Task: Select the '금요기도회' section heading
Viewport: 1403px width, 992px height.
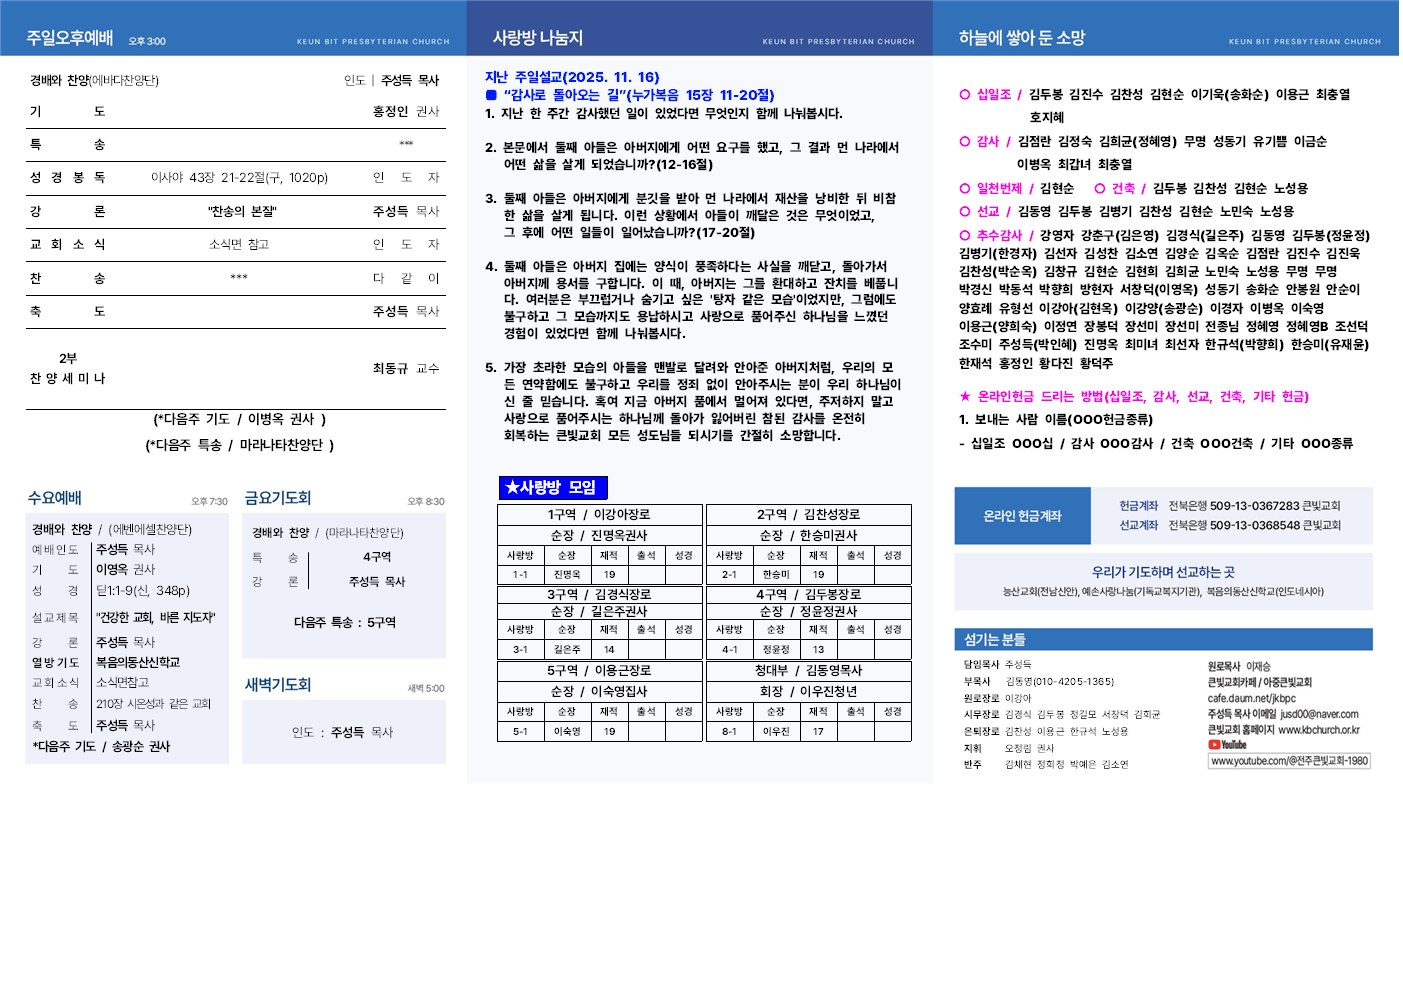Action: click(278, 498)
